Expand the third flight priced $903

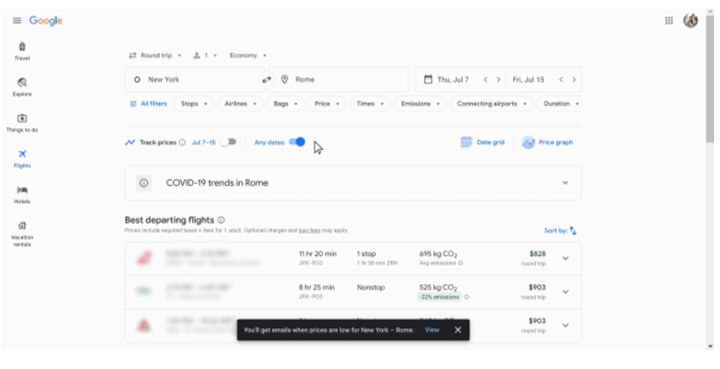coord(565,325)
